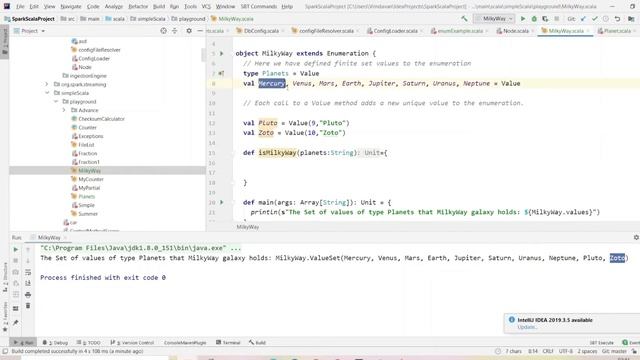
Task: Click the stop square in the Run panel
Action: [x=16, y=260]
